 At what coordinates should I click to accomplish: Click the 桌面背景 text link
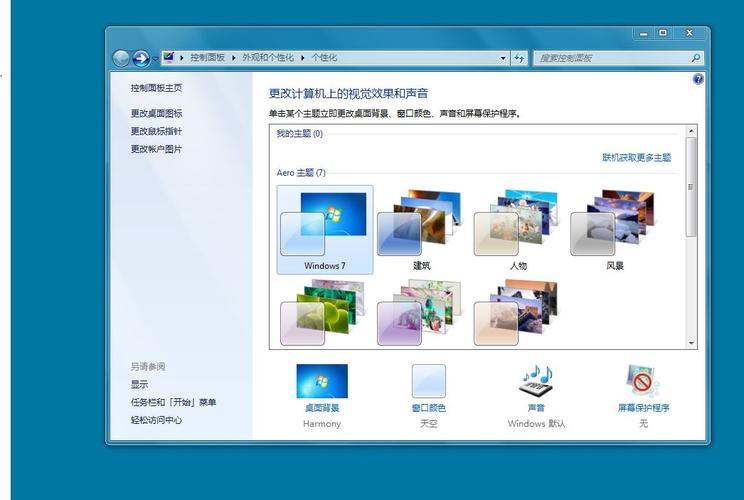(x=322, y=408)
